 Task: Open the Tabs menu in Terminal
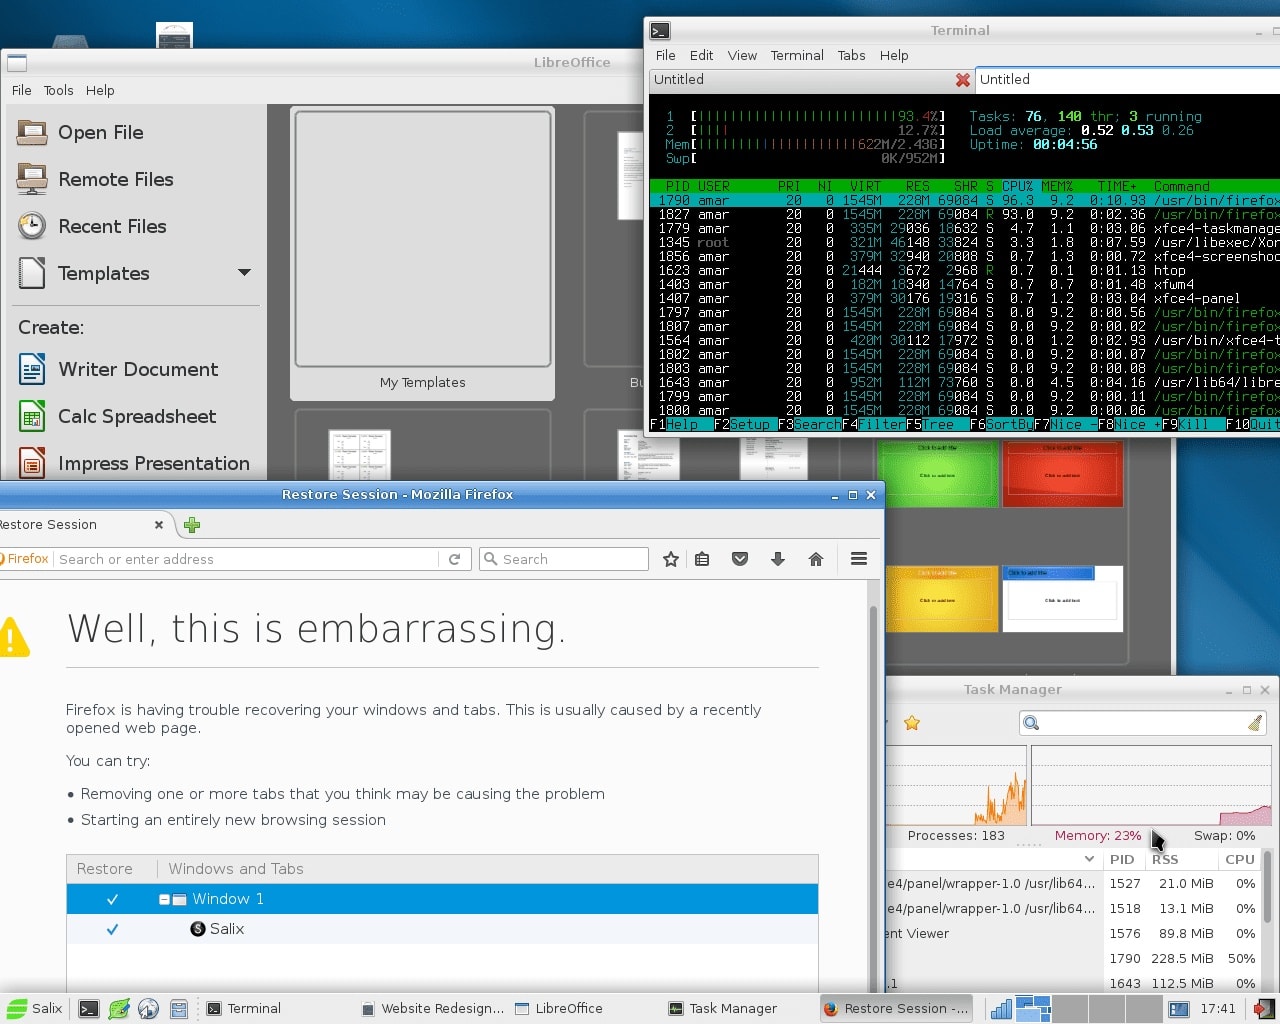coord(851,56)
